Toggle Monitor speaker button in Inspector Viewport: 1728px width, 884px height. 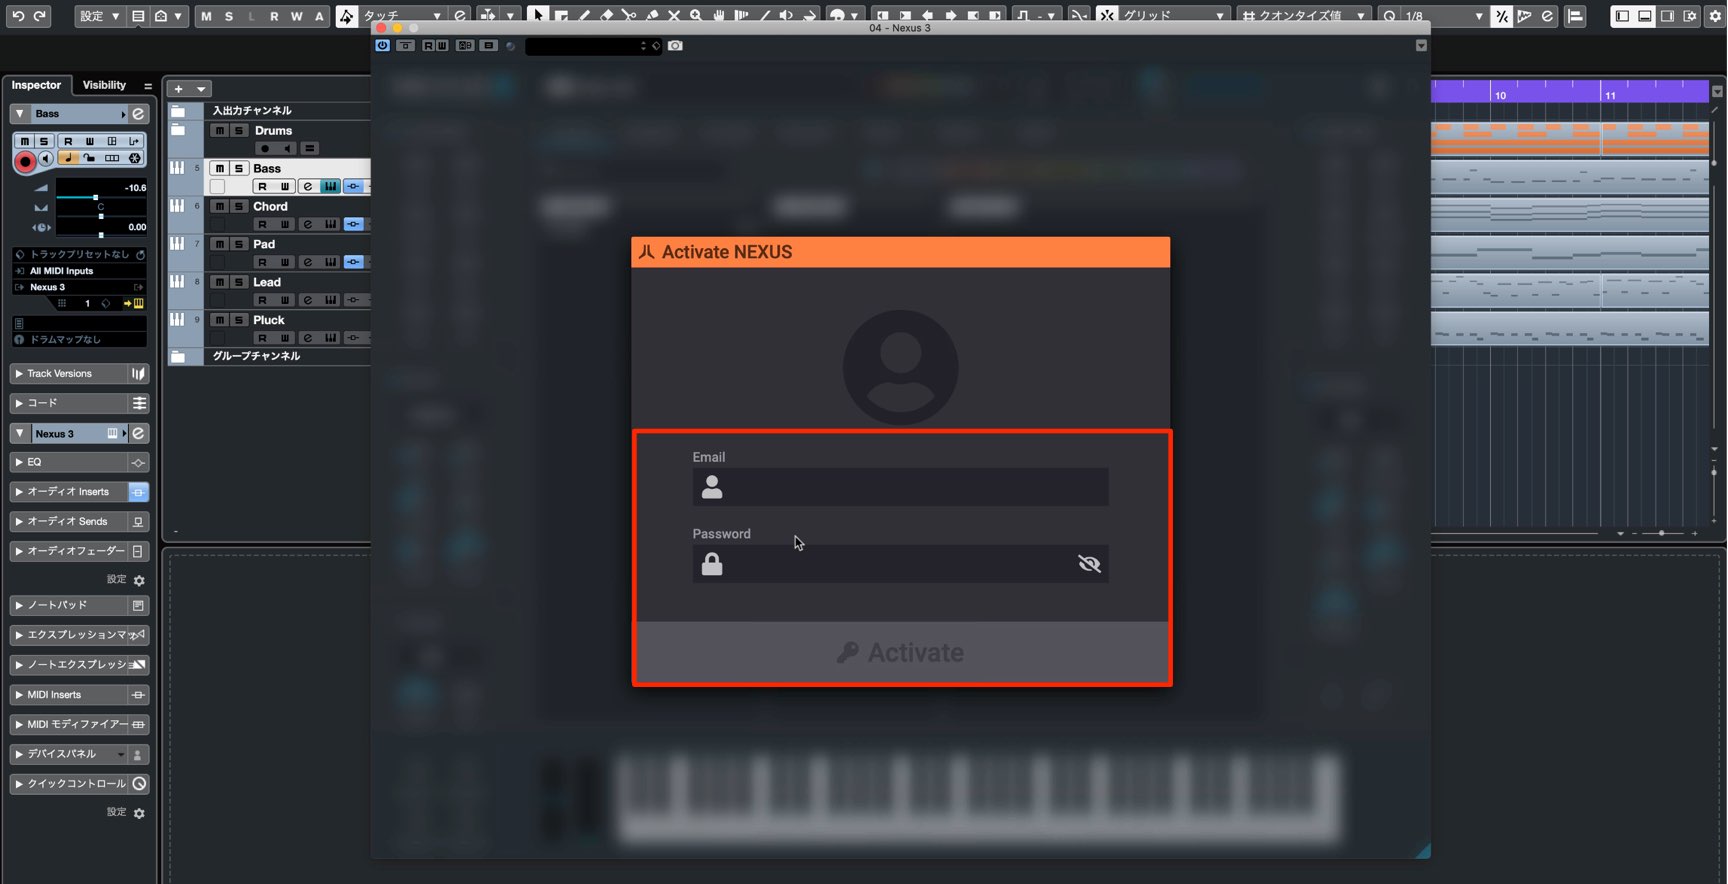click(x=46, y=159)
